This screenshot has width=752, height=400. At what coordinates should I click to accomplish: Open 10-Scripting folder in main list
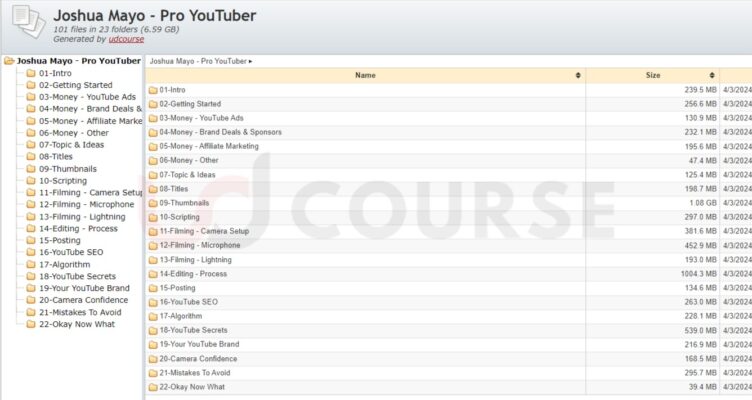179,217
